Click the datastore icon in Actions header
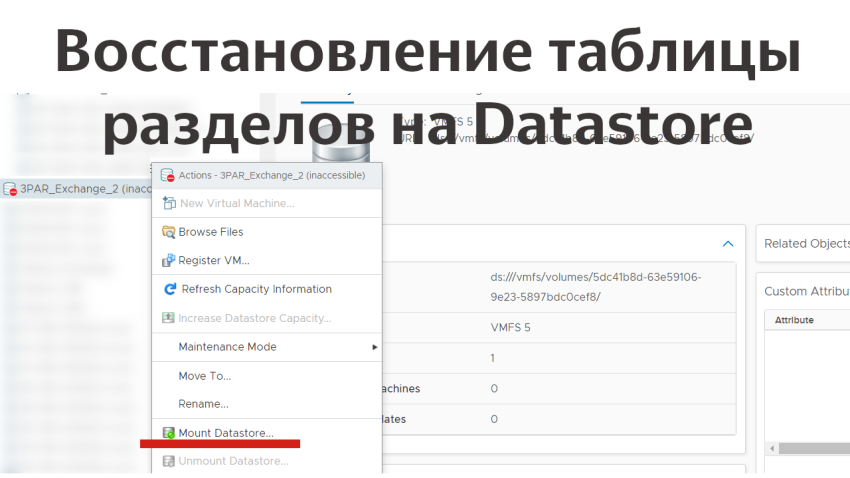The width and height of the screenshot is (850, 478). click(167, 175)
